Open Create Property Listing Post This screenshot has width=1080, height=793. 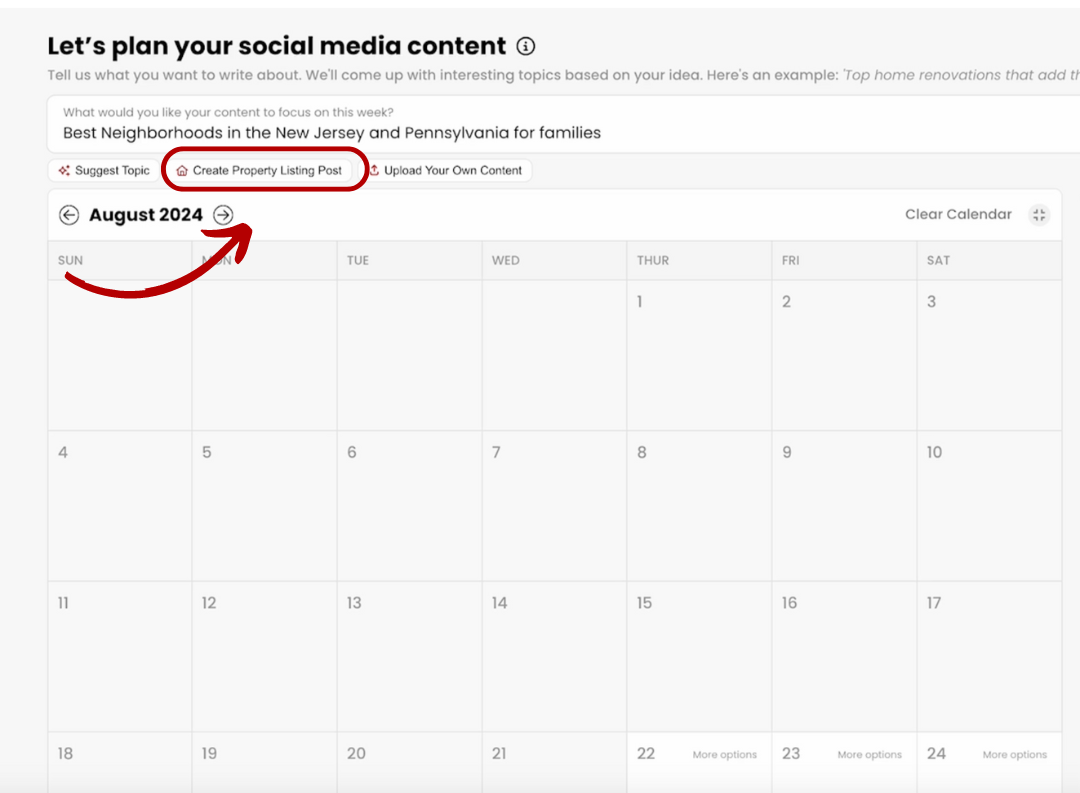point(260,170)
